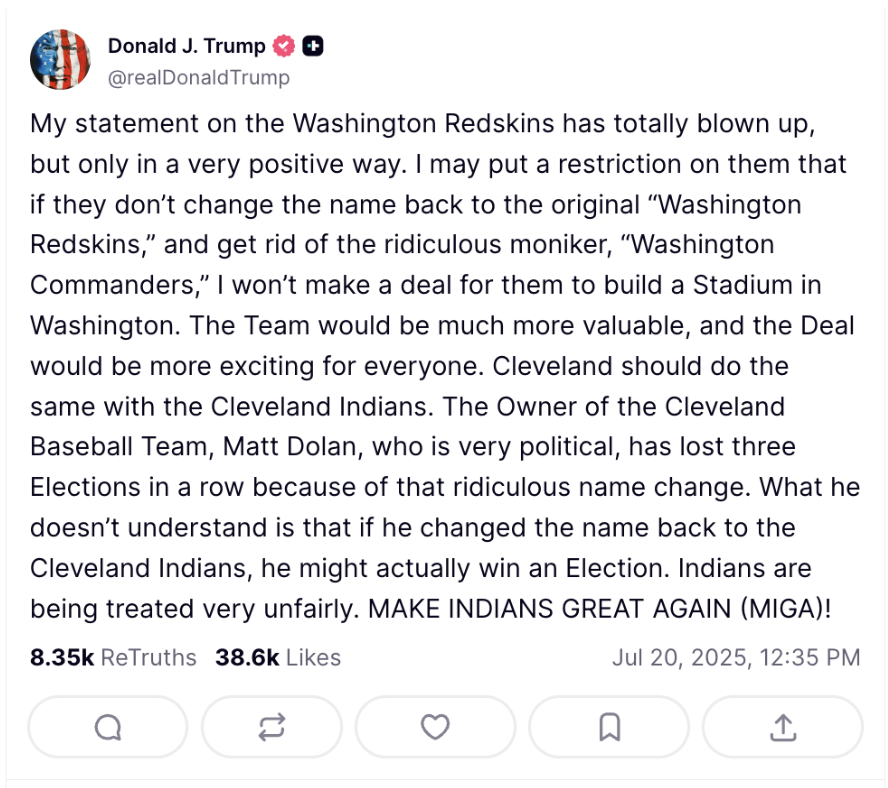Share the post via the upload icon
Image resolution: width=888 pixels, height=788 pixels.
coord(783,727)
